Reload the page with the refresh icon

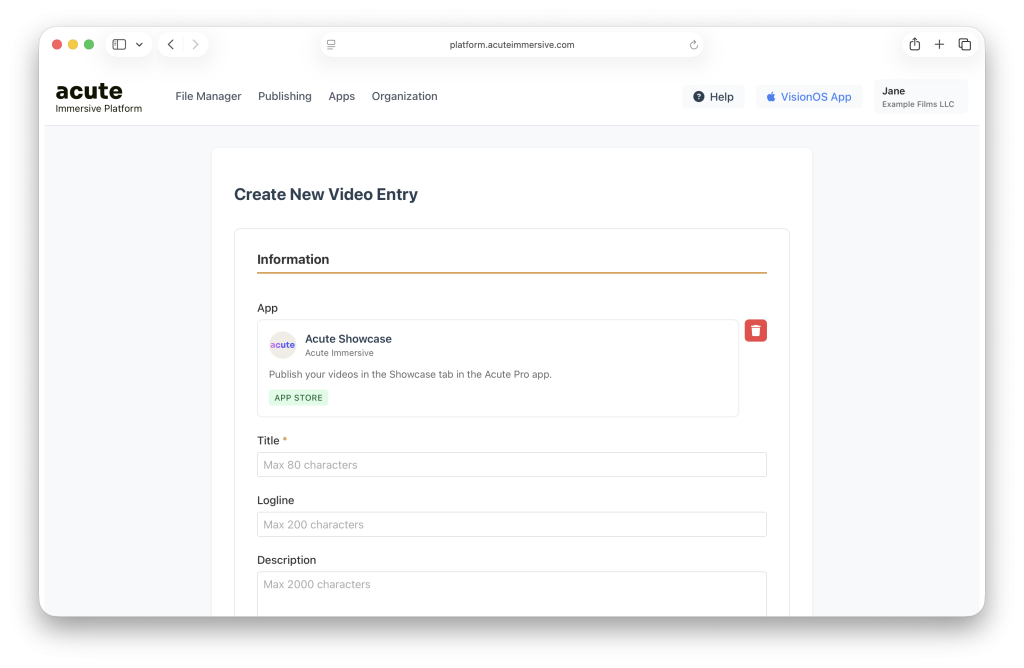click(x=694, y=45)
